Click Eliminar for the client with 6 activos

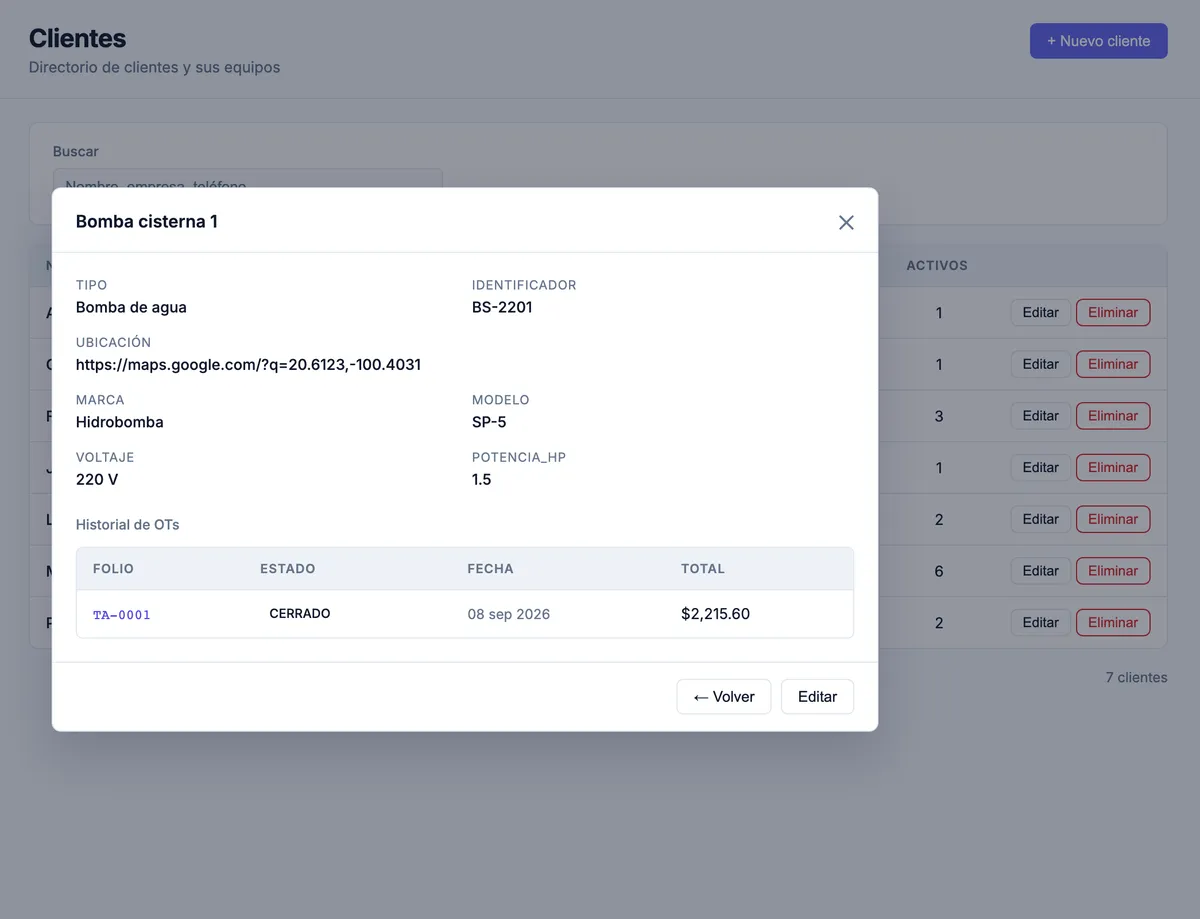[1113, 571]
